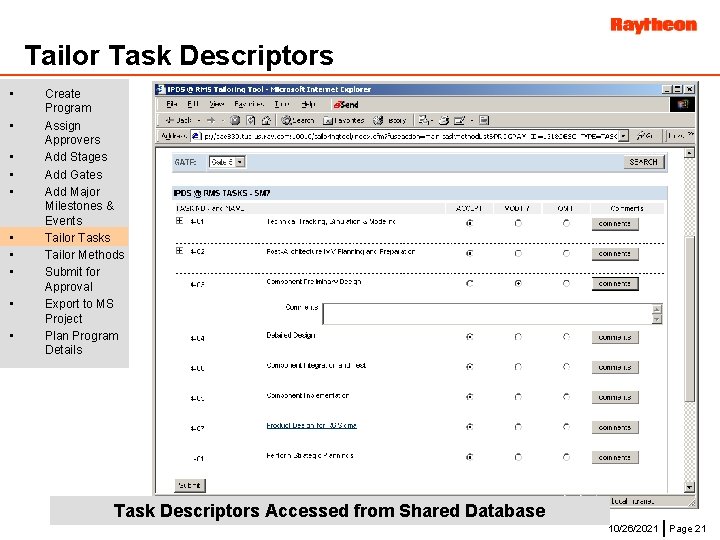
Task: Click the Go button beside address bar
Action: coord(645,135)
